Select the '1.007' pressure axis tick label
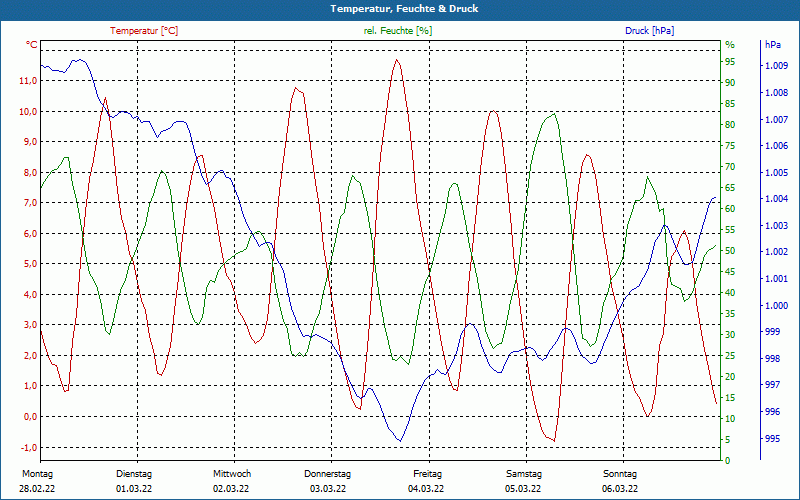 777,119
